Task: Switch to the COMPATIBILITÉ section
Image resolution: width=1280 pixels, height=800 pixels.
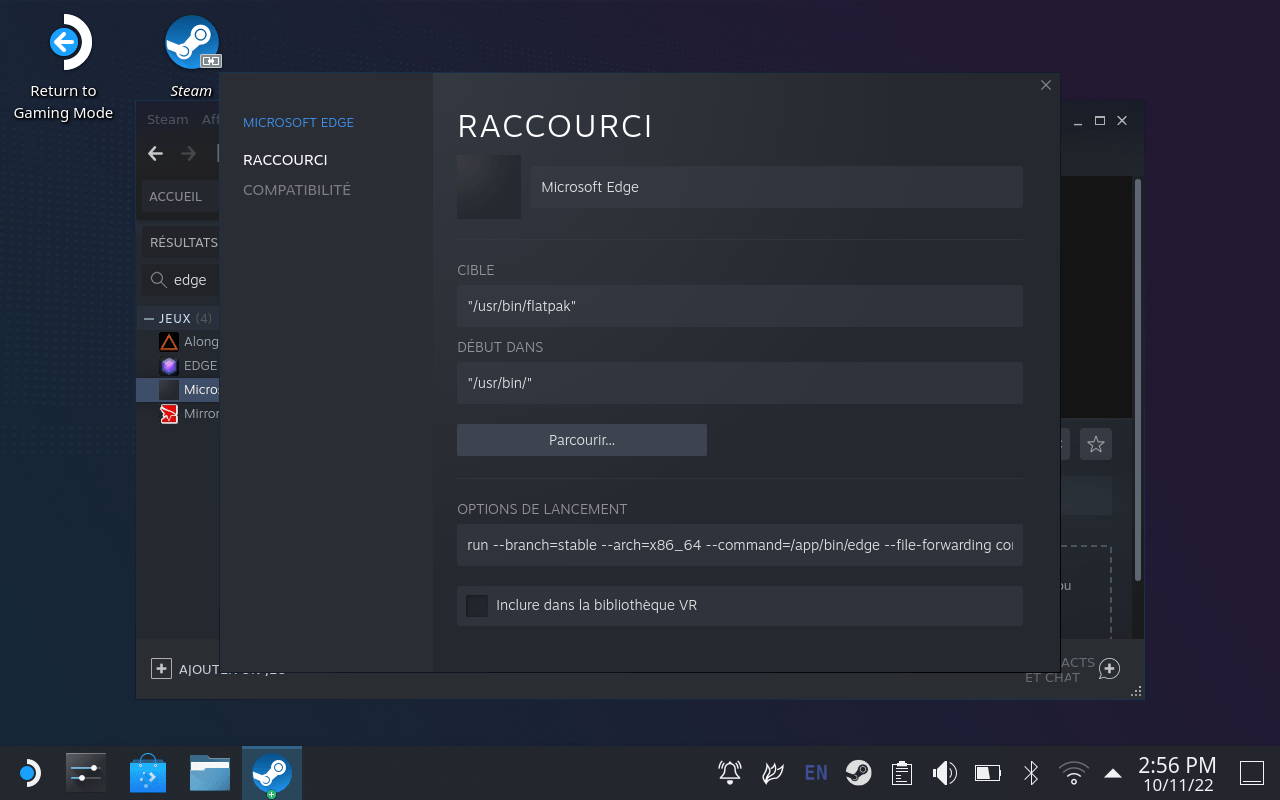Action: 297,190
